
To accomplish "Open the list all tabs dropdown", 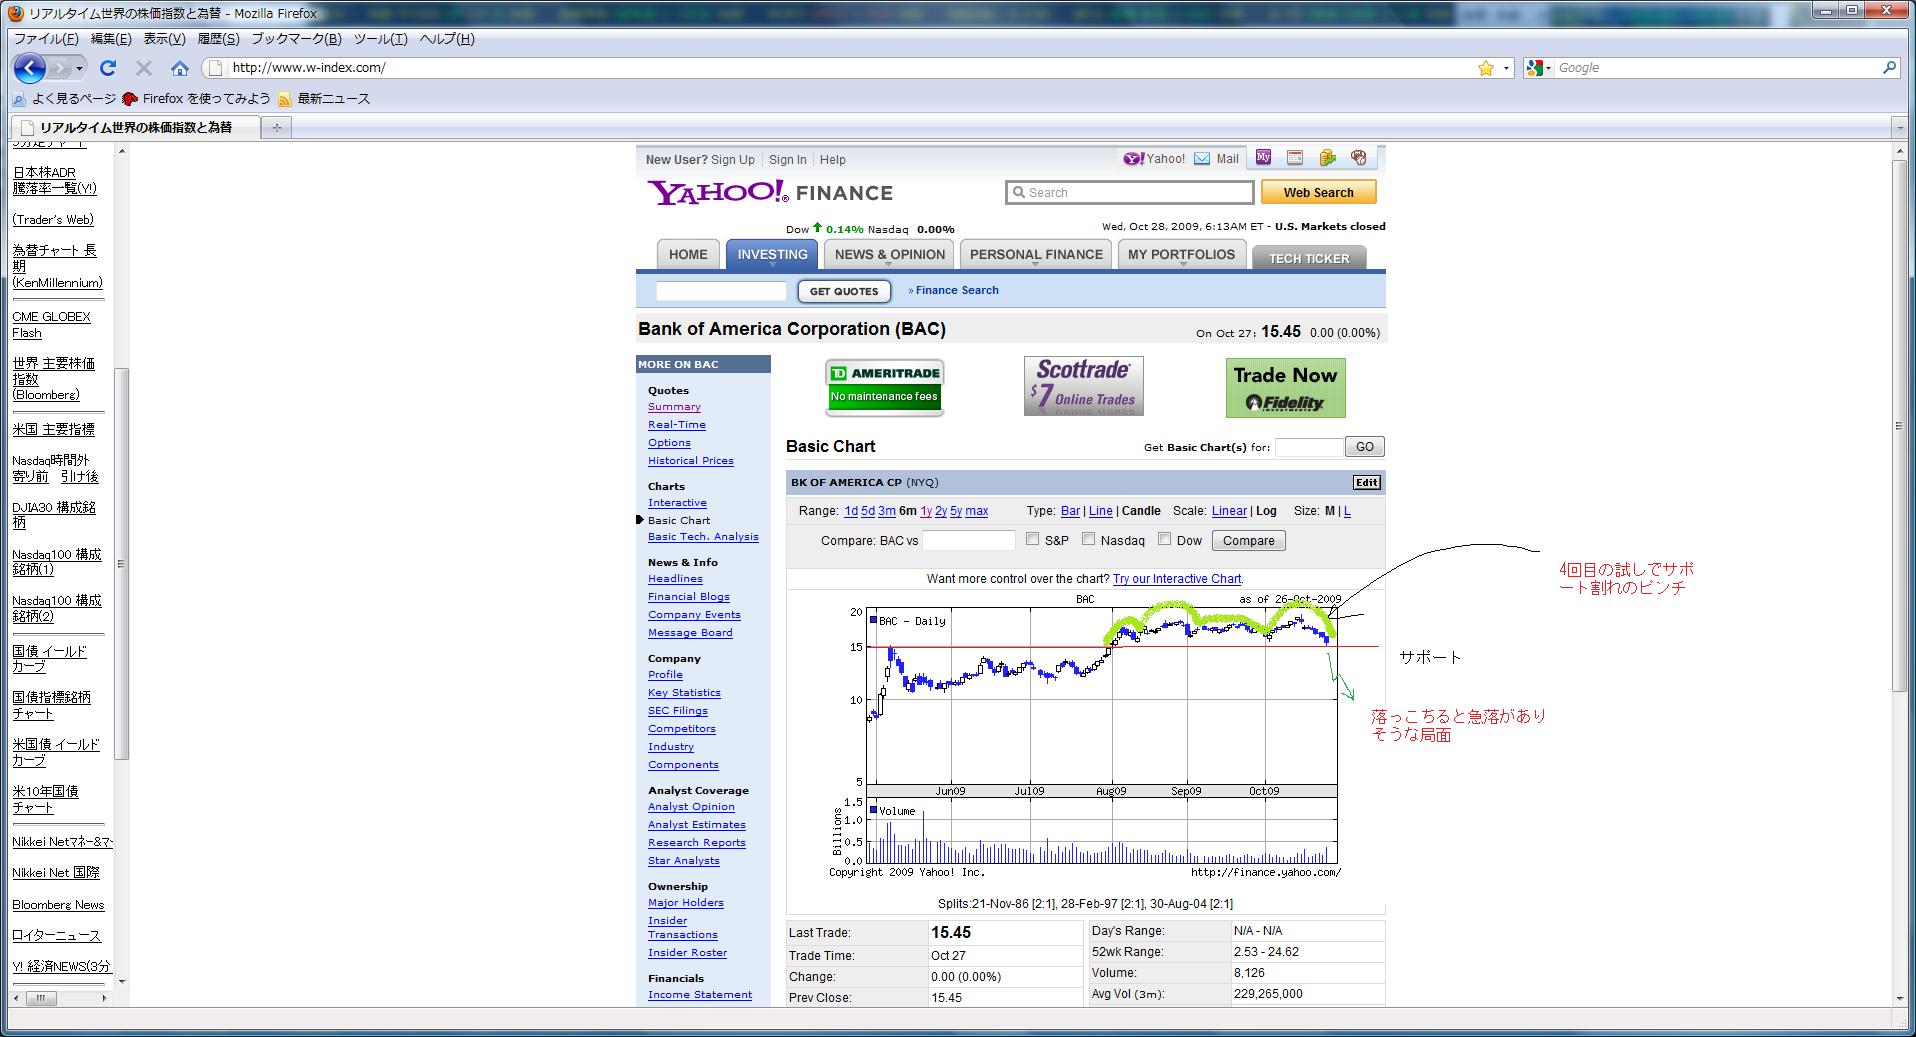I will coord(1900,127).
